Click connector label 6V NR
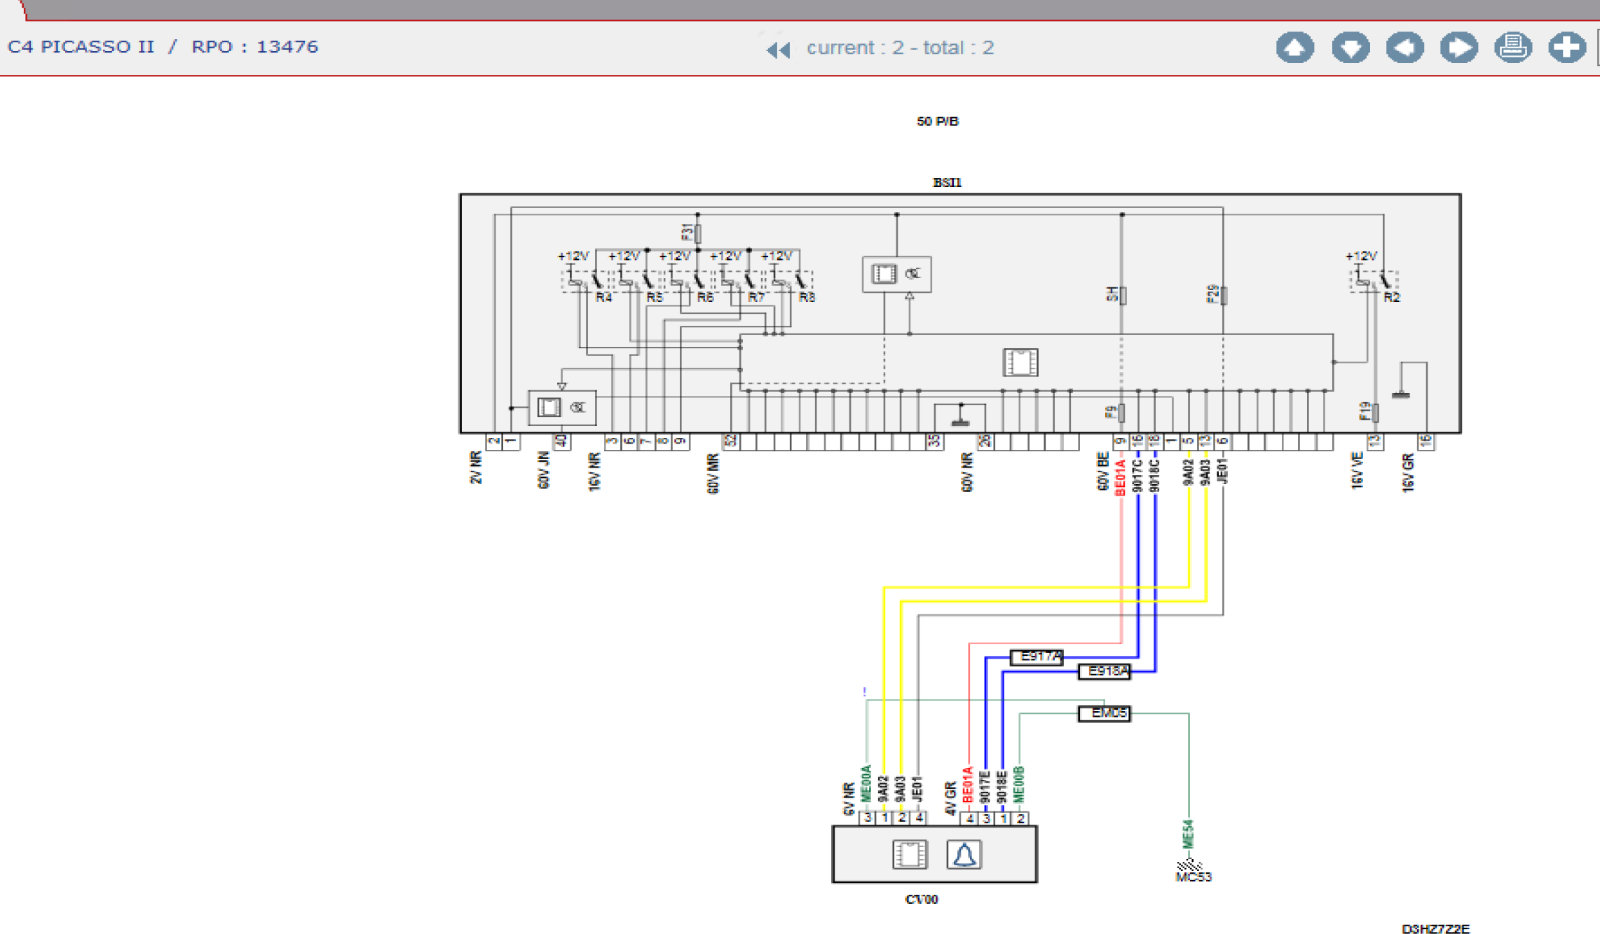 (x=849, y=799)
